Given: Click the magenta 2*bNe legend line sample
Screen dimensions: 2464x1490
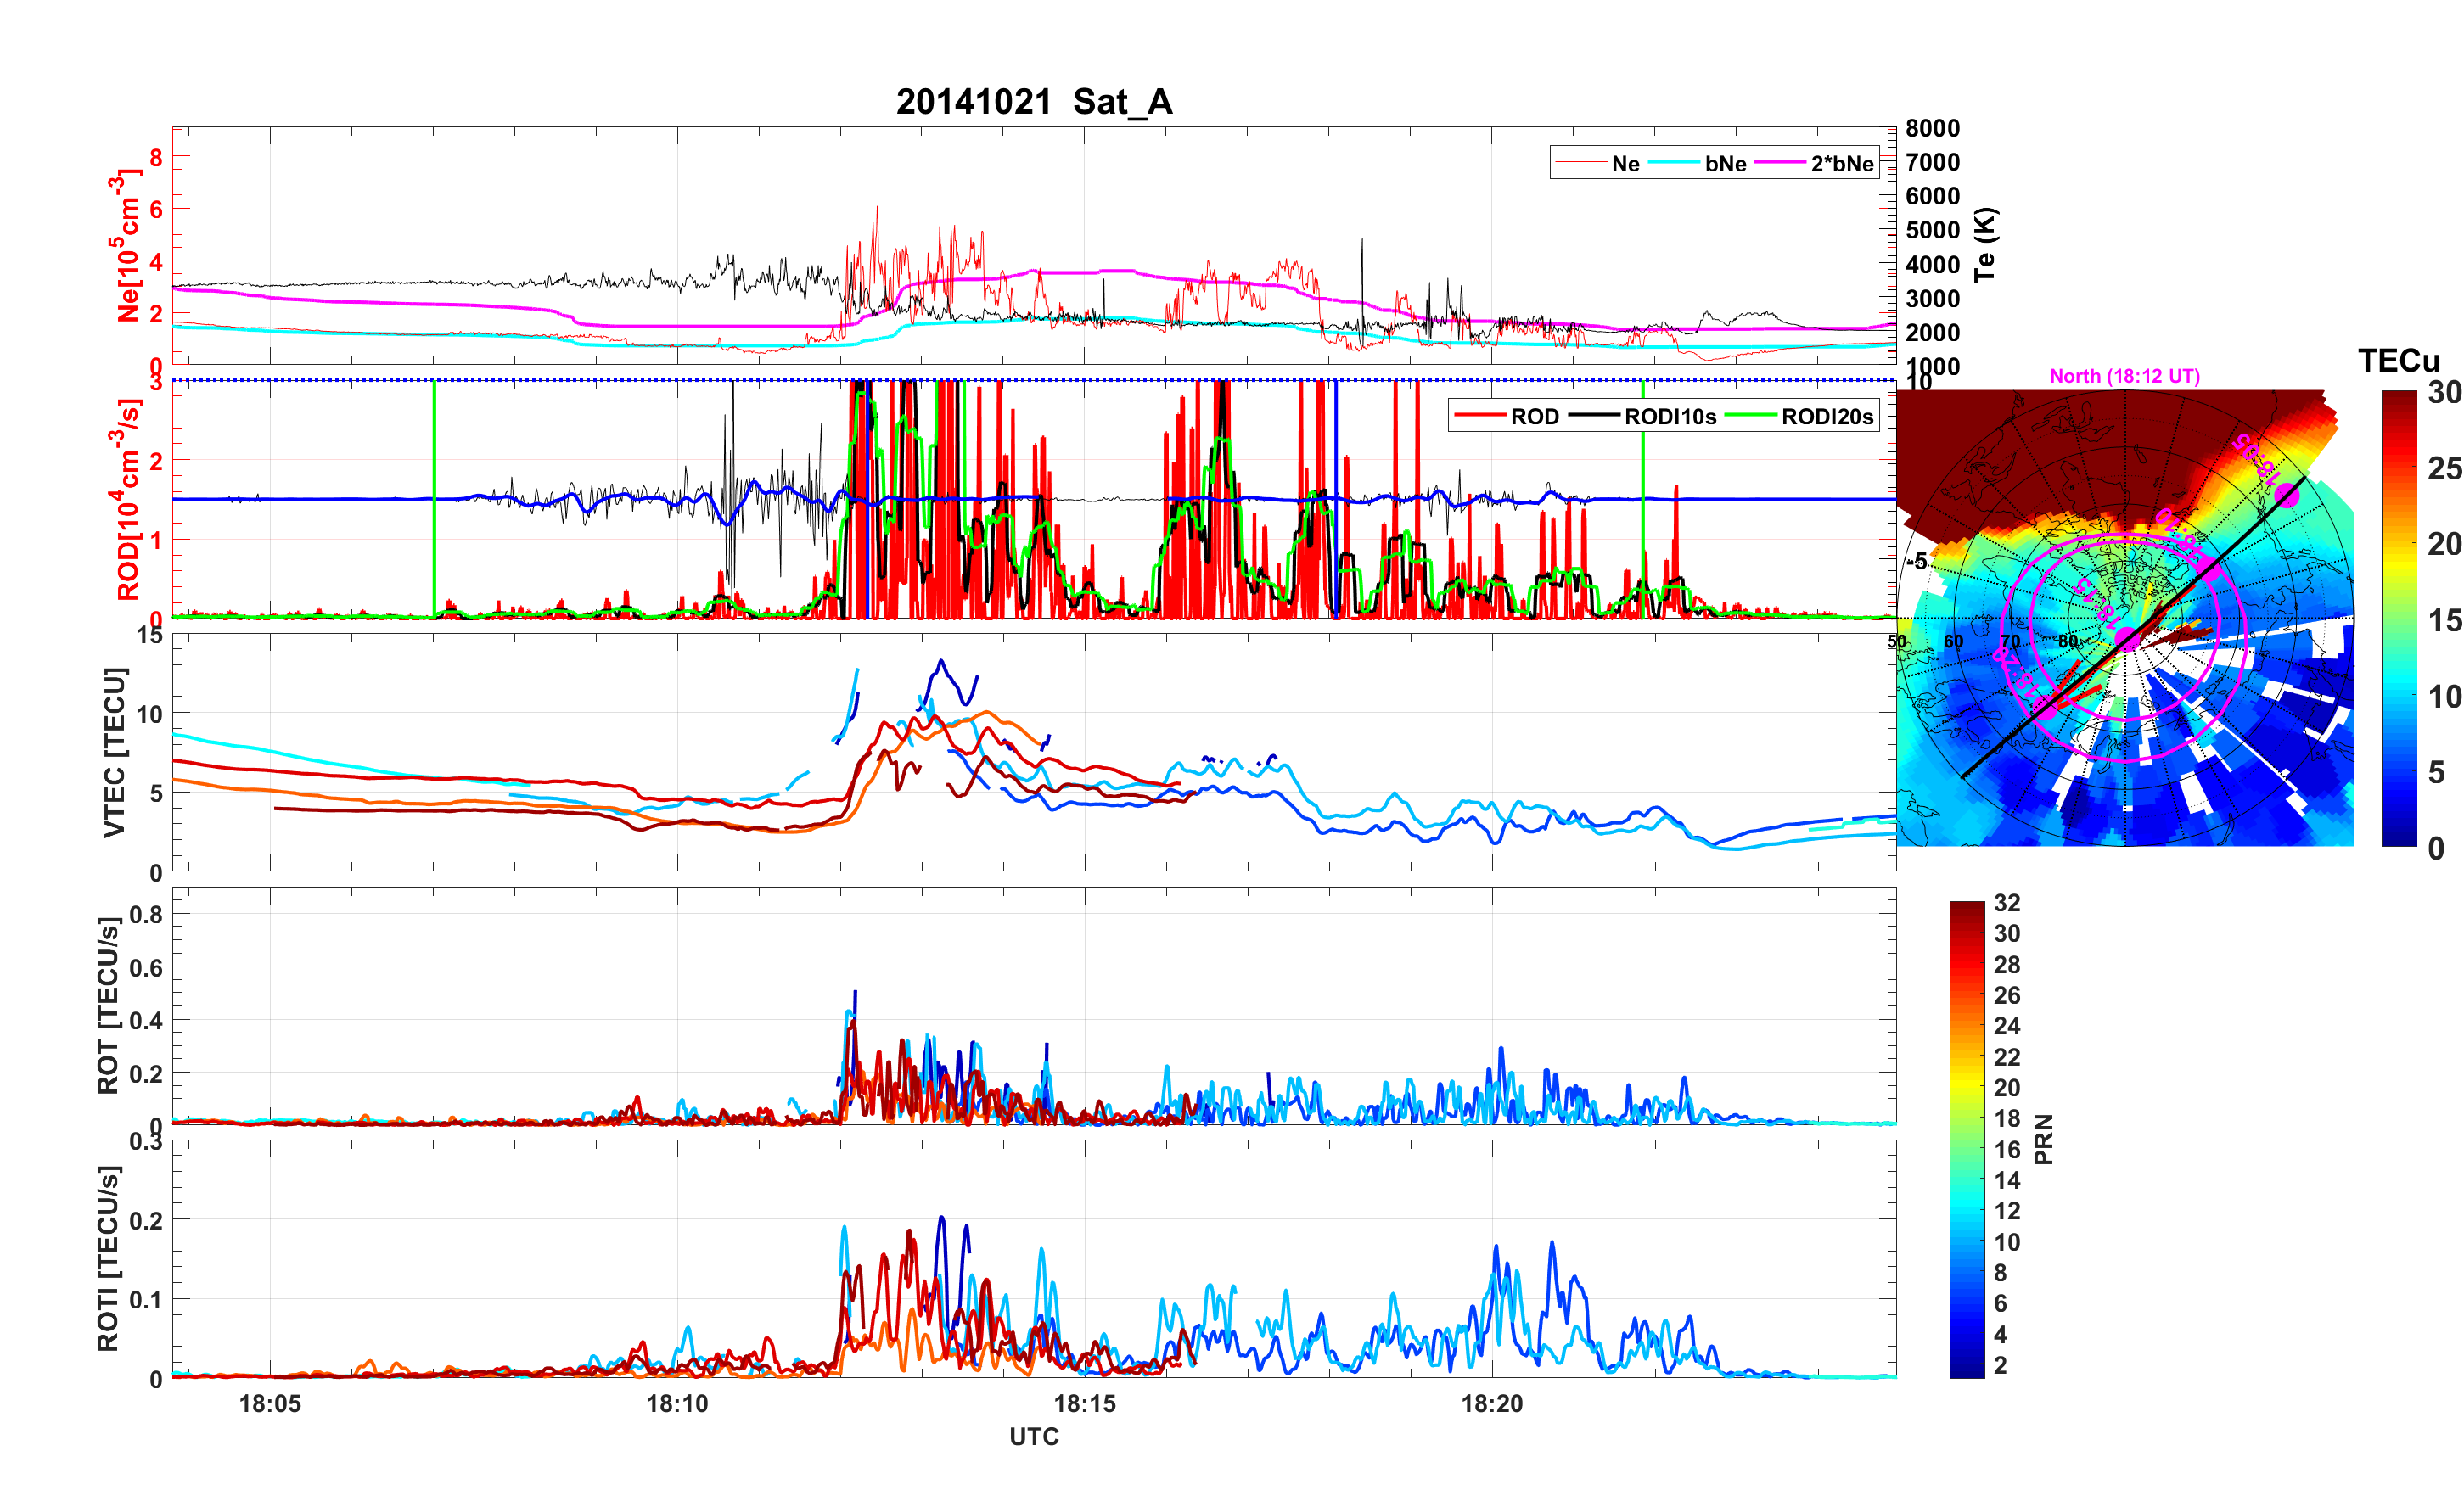Looking at the screenshot, I should click(x=1780, y=163).
